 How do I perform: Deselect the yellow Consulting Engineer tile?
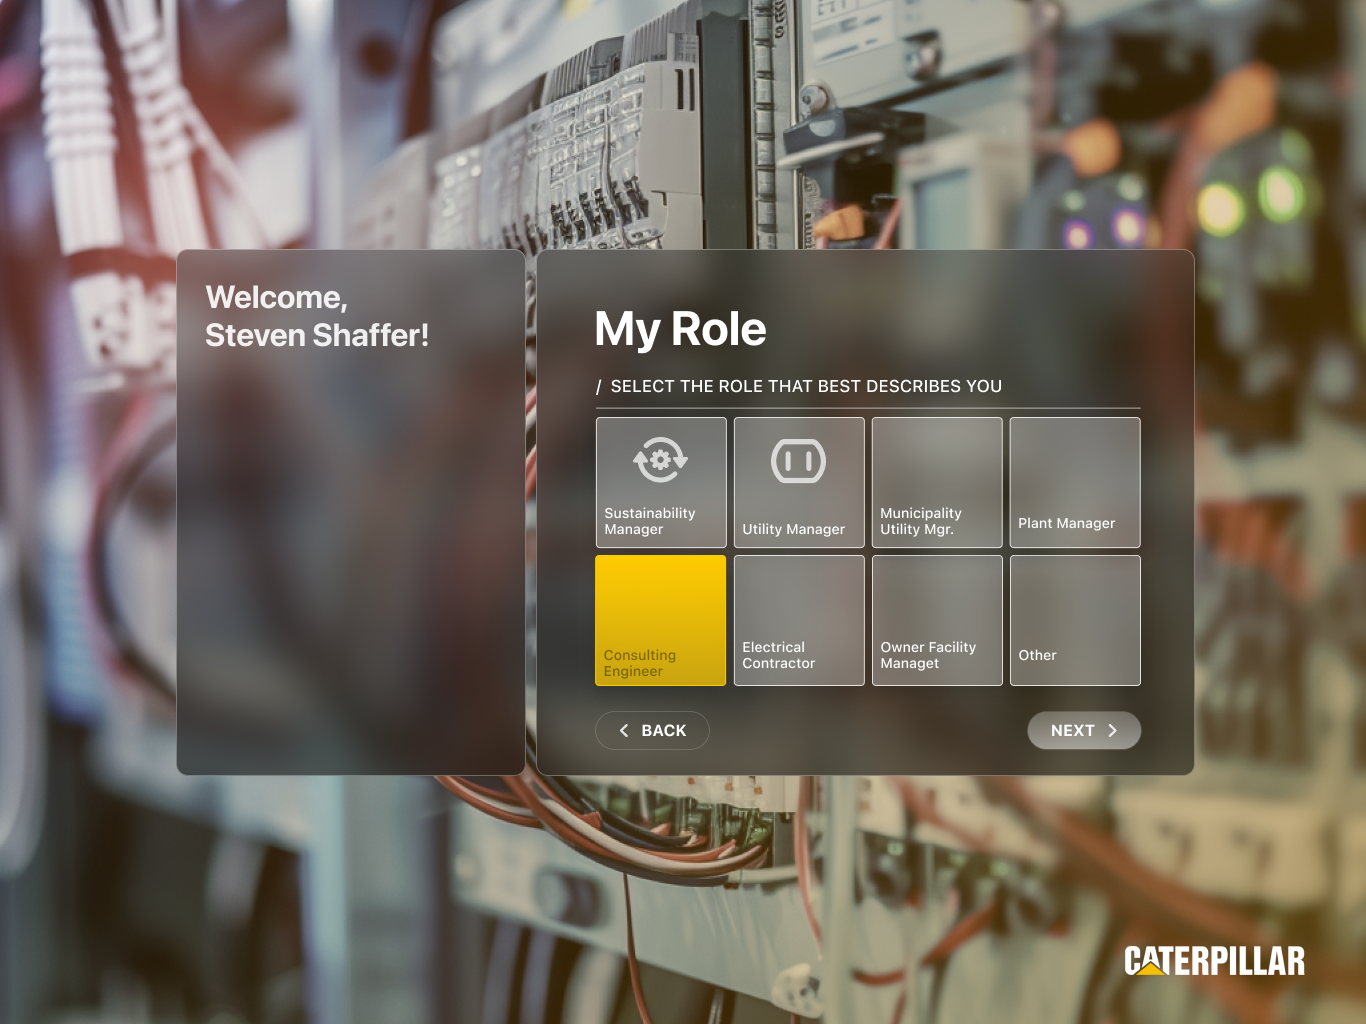(x=661, y=620)
